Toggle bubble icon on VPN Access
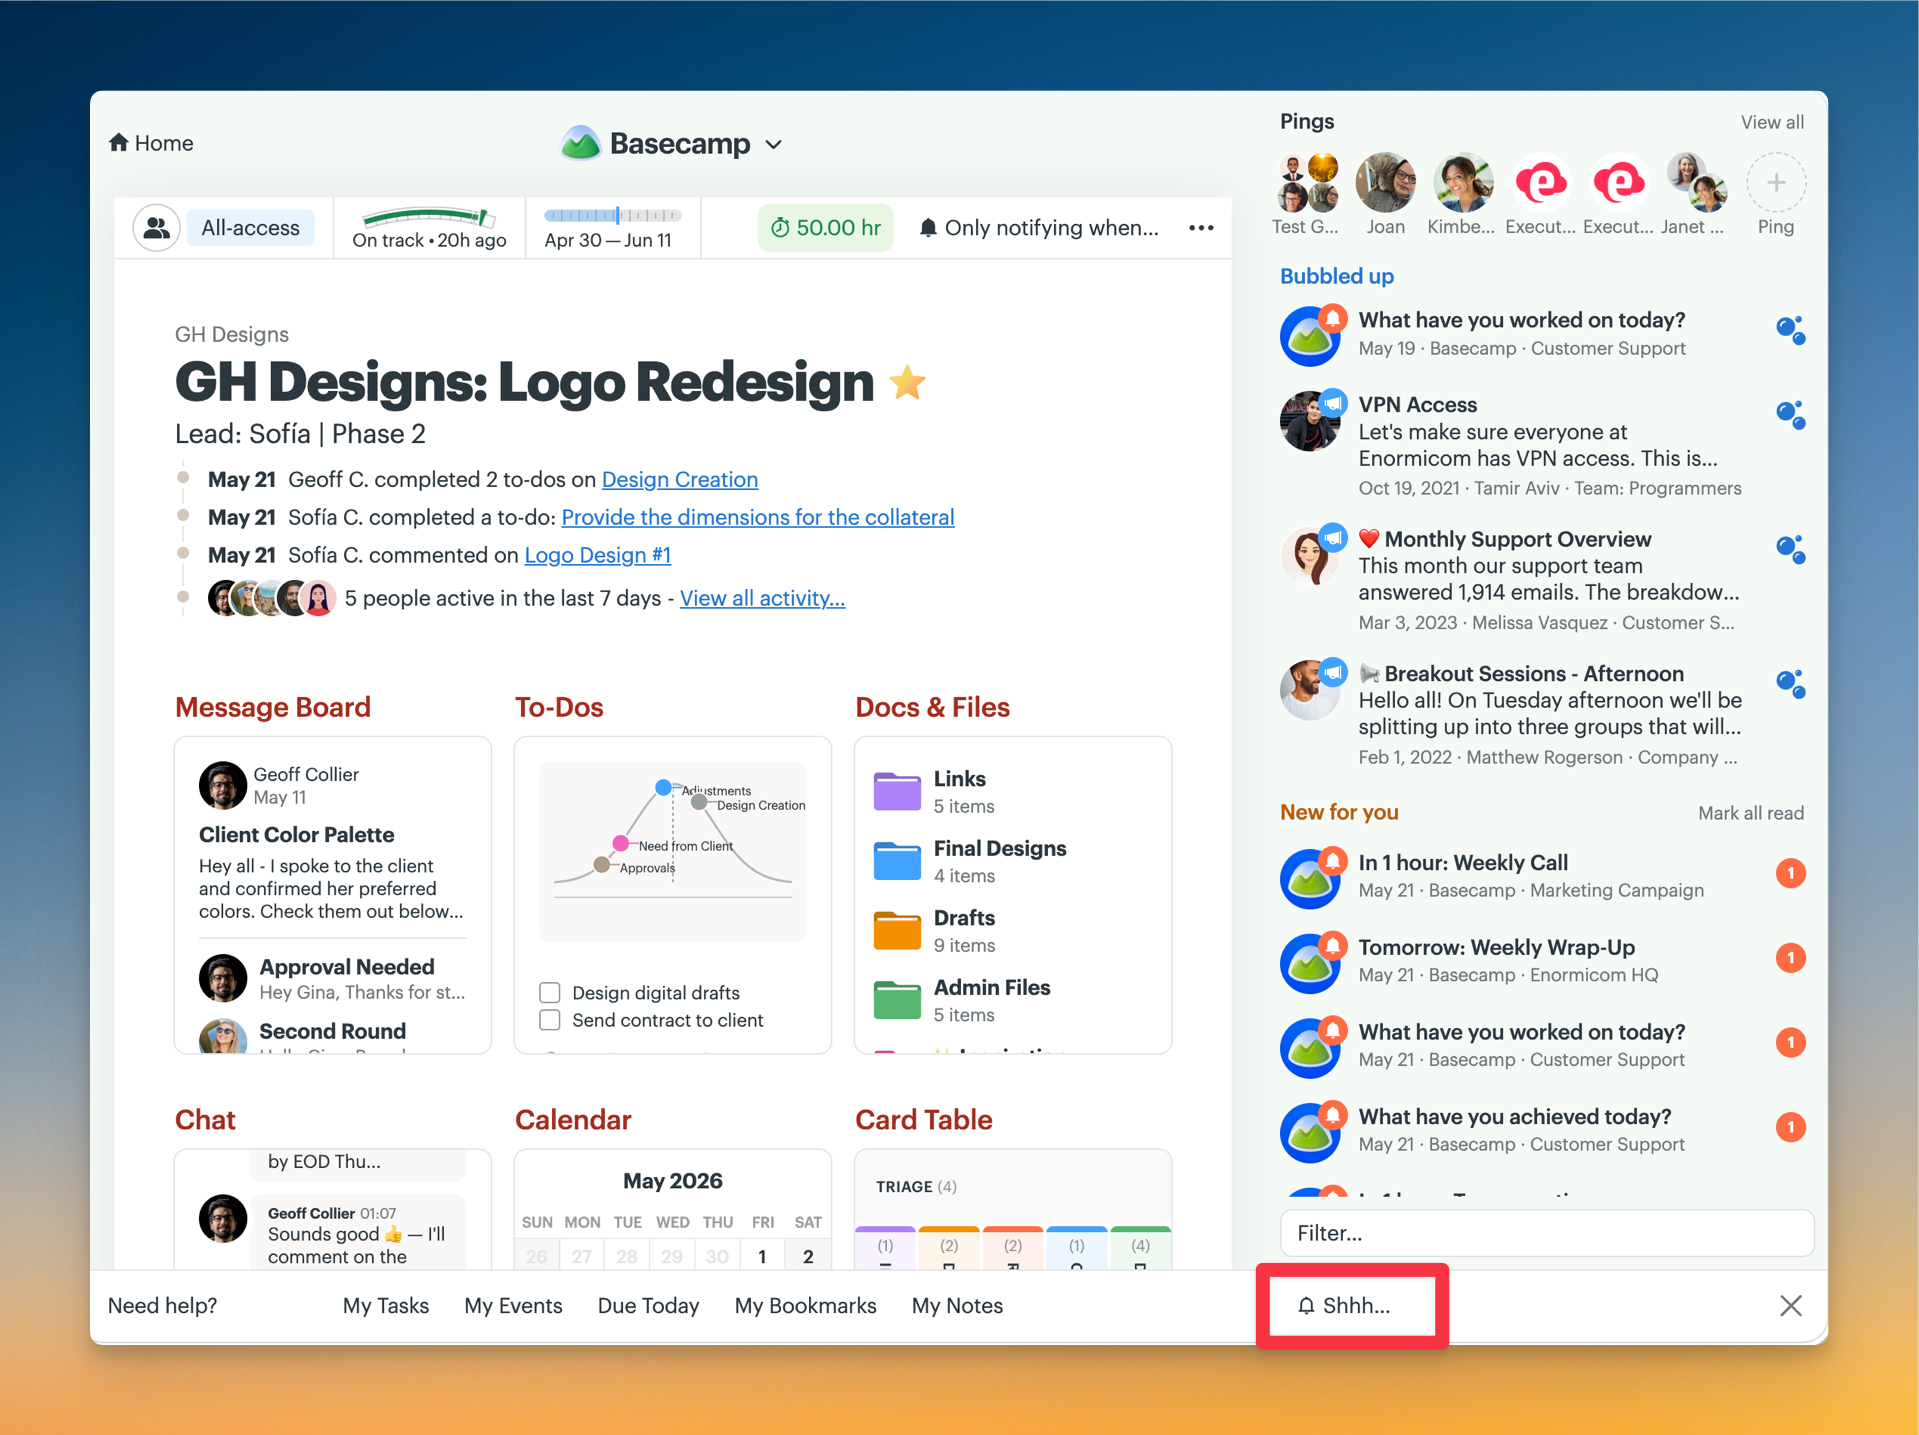This screenshot has height=1435, width=1919. [1790, 414]
